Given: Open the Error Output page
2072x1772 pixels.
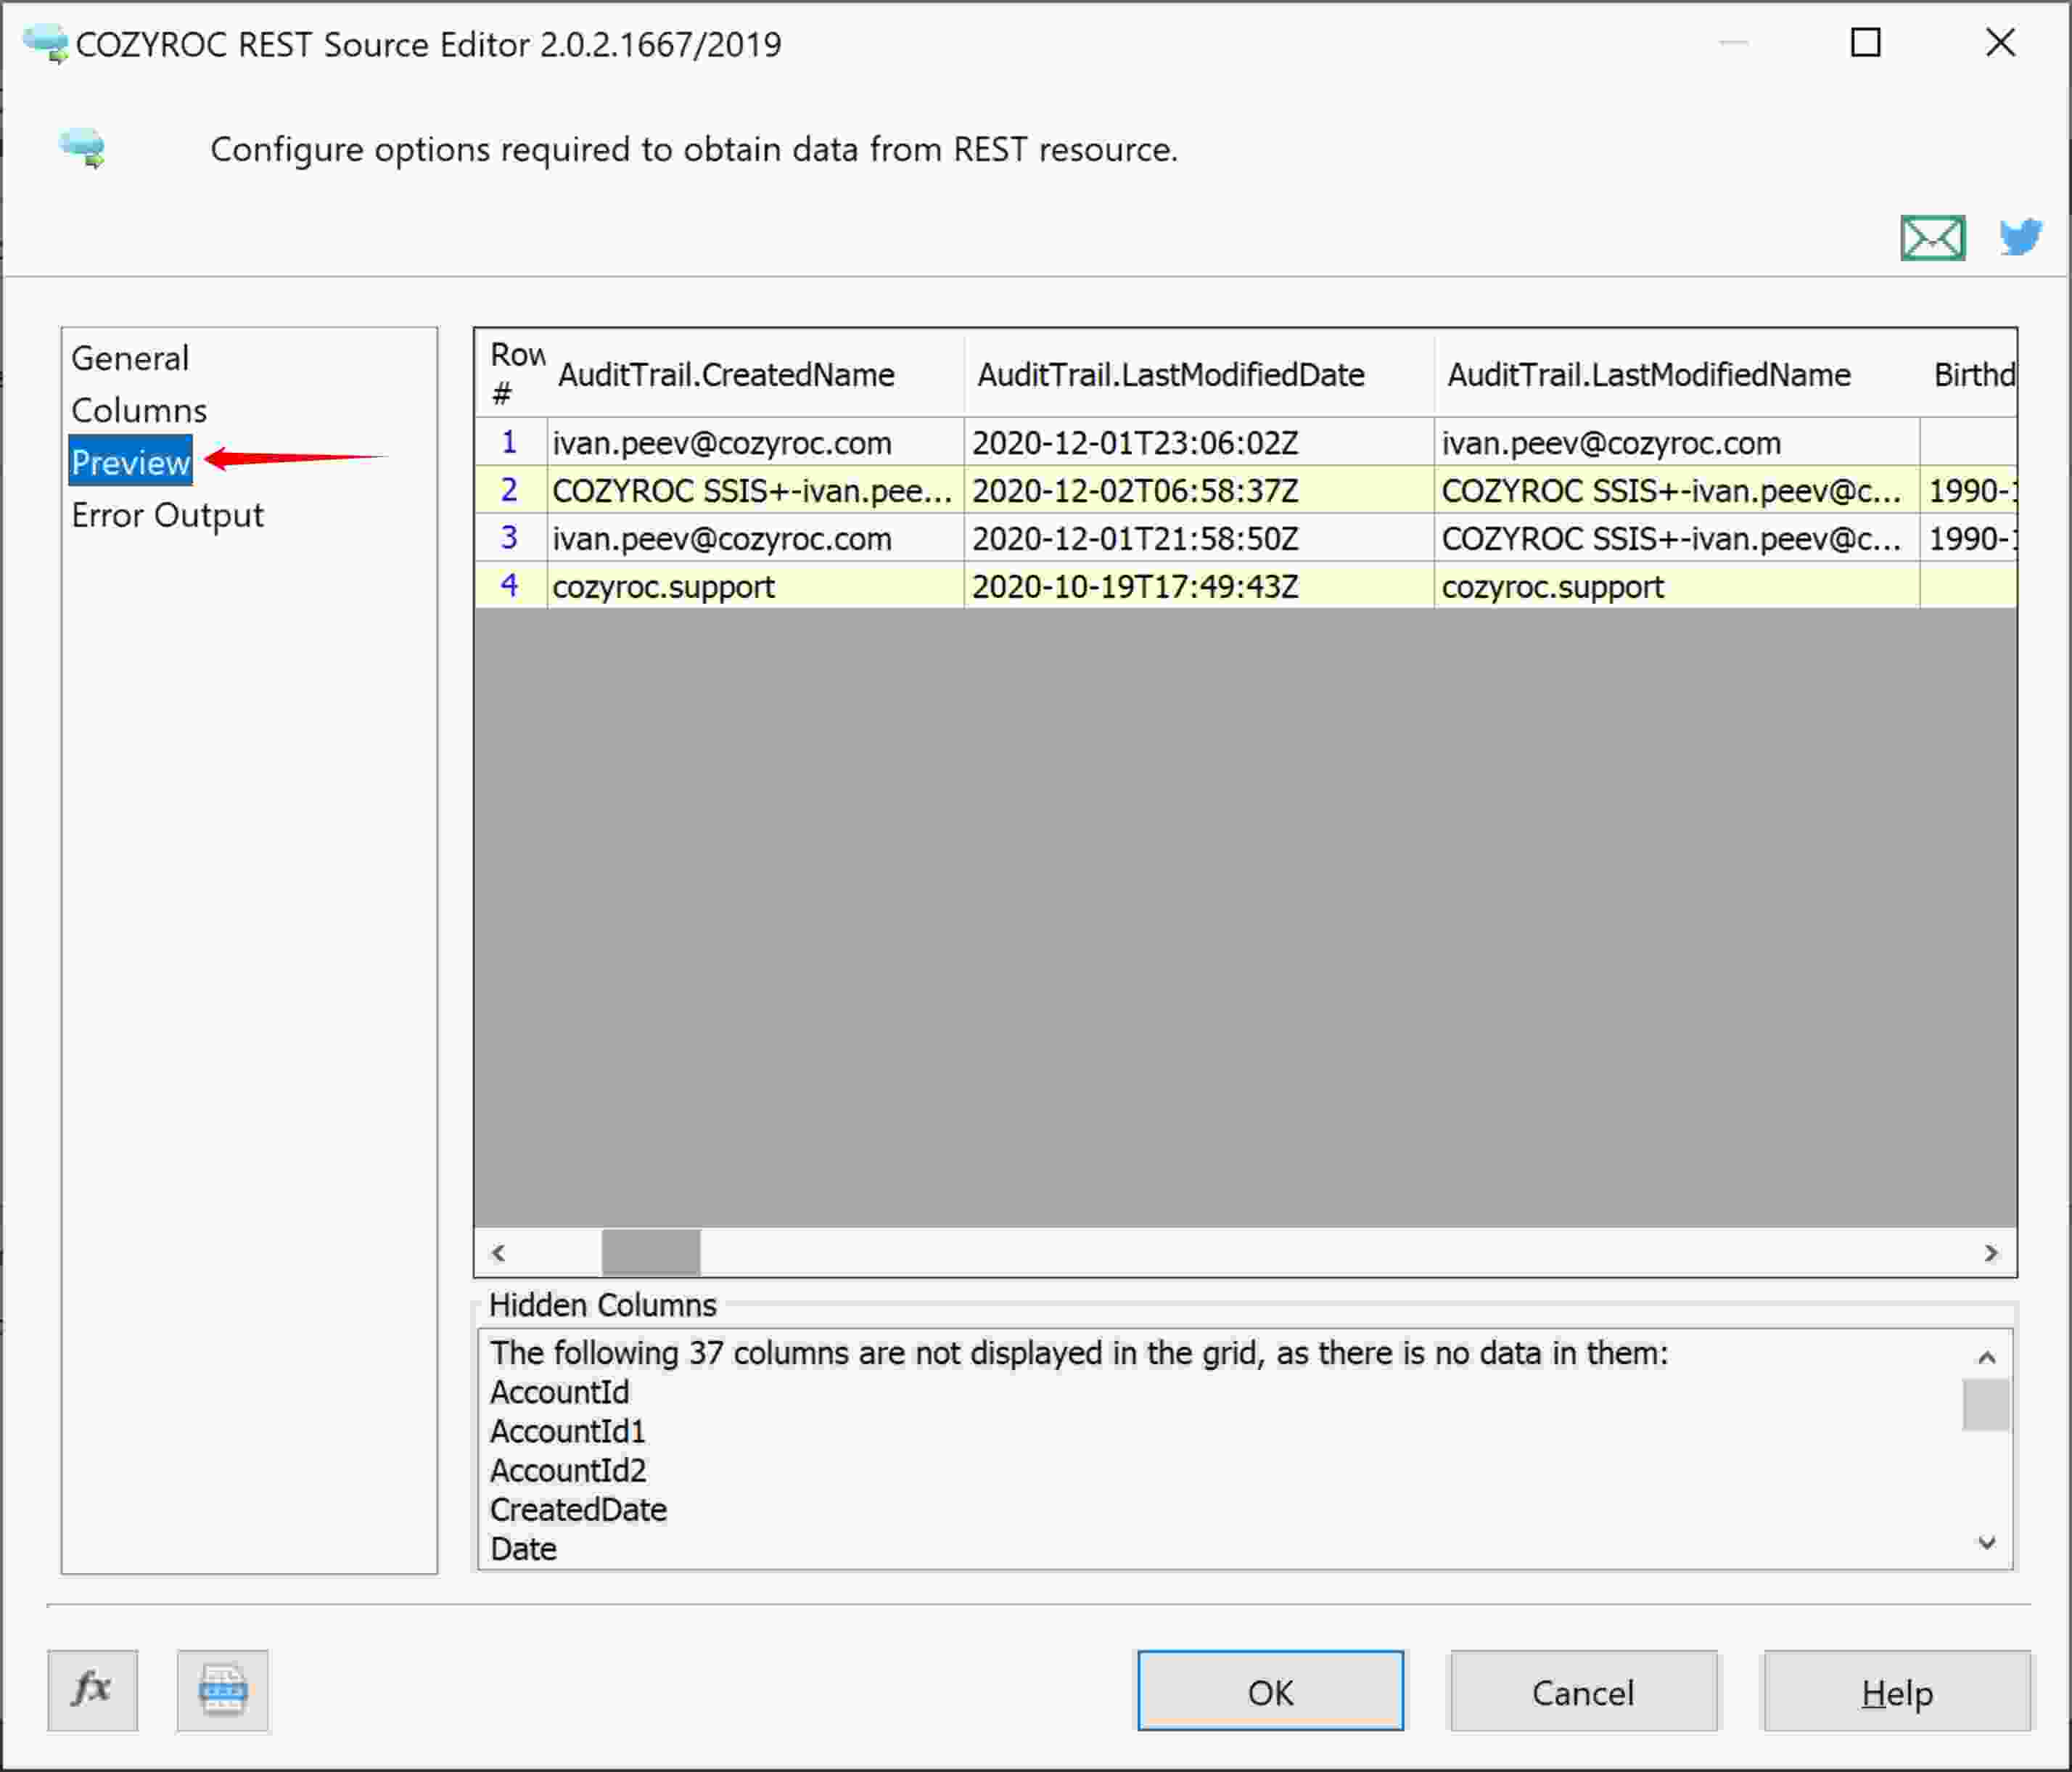Looking at the screenshot, I should tap(167, 515).
